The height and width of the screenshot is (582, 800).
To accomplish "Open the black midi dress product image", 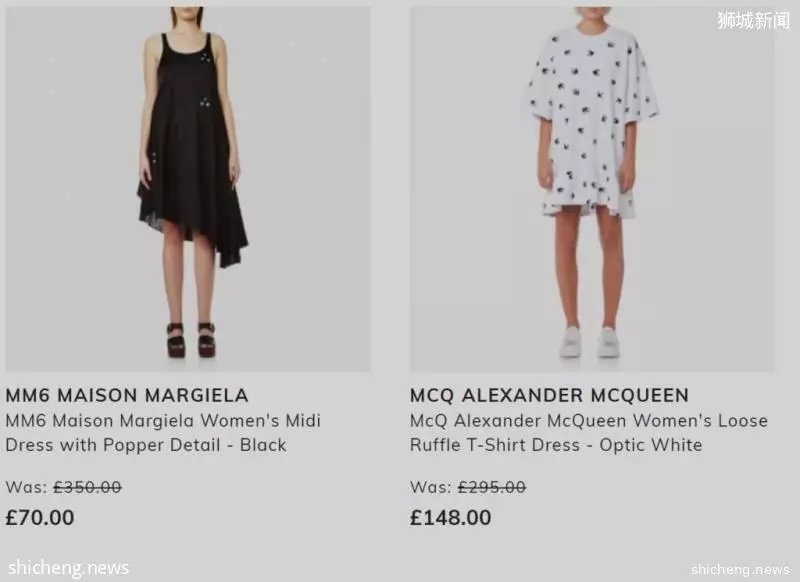I will pyautogui.click(x=188, y=189).
